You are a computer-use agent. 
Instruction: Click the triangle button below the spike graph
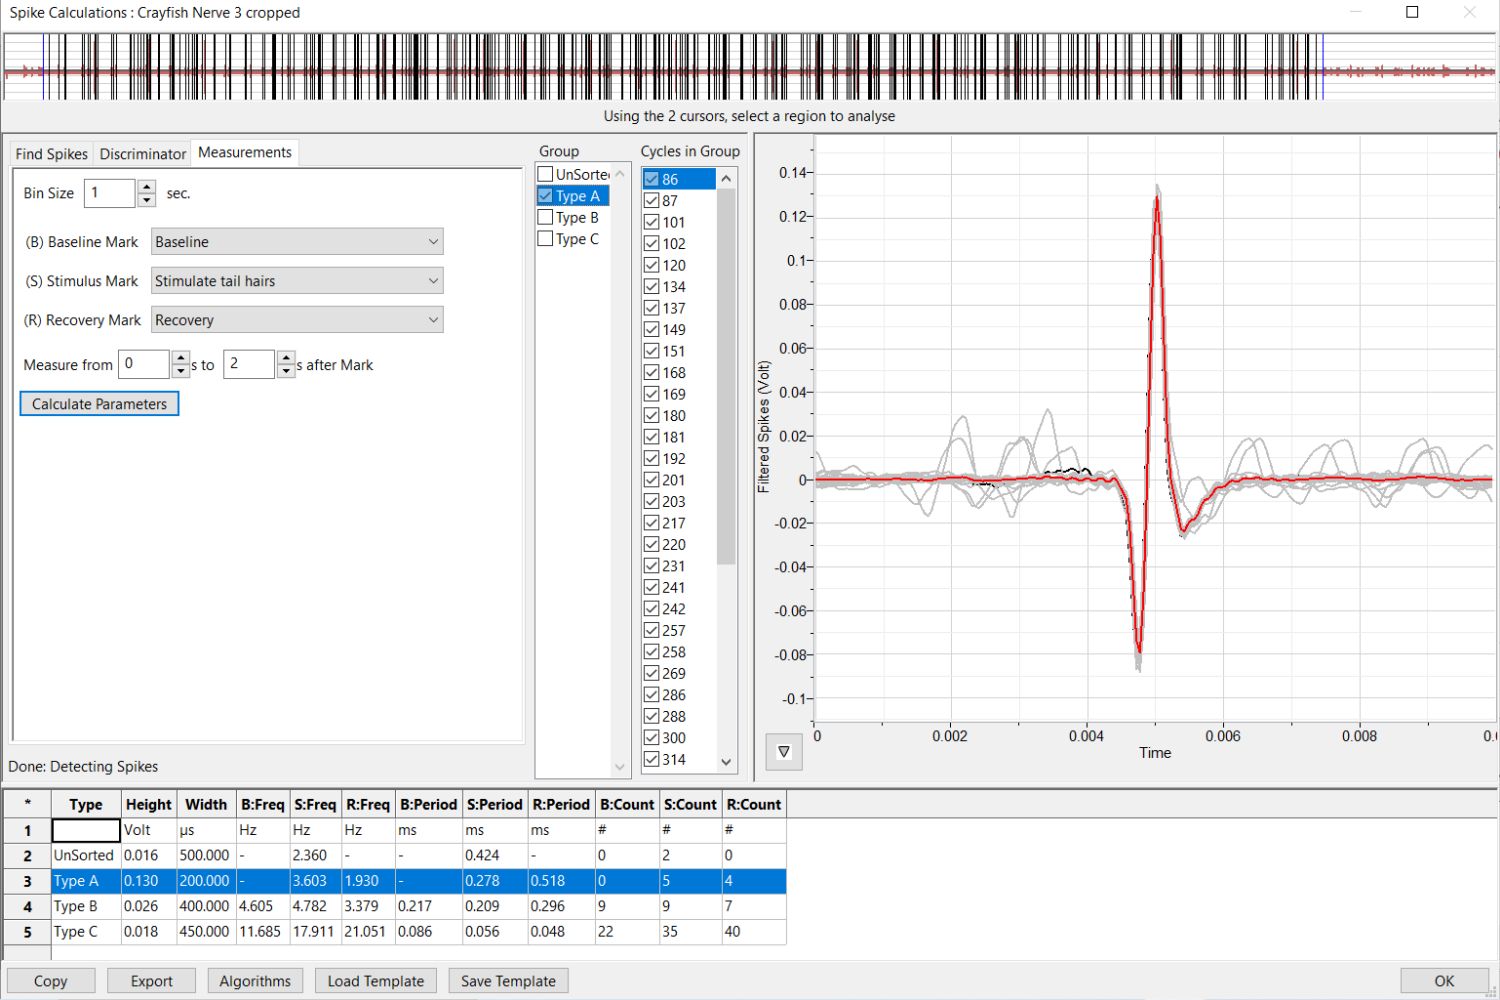(x=784, y=752)
